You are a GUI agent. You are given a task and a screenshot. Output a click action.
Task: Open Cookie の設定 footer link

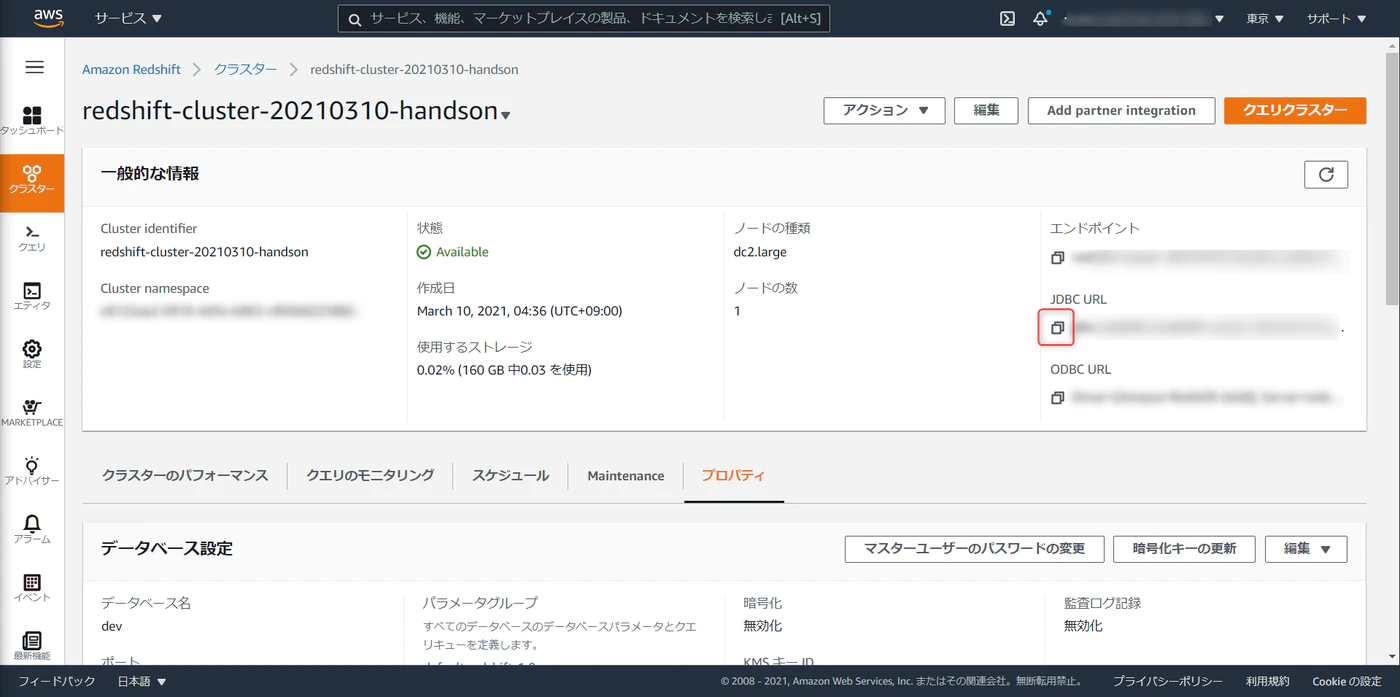coord(1347,681)
